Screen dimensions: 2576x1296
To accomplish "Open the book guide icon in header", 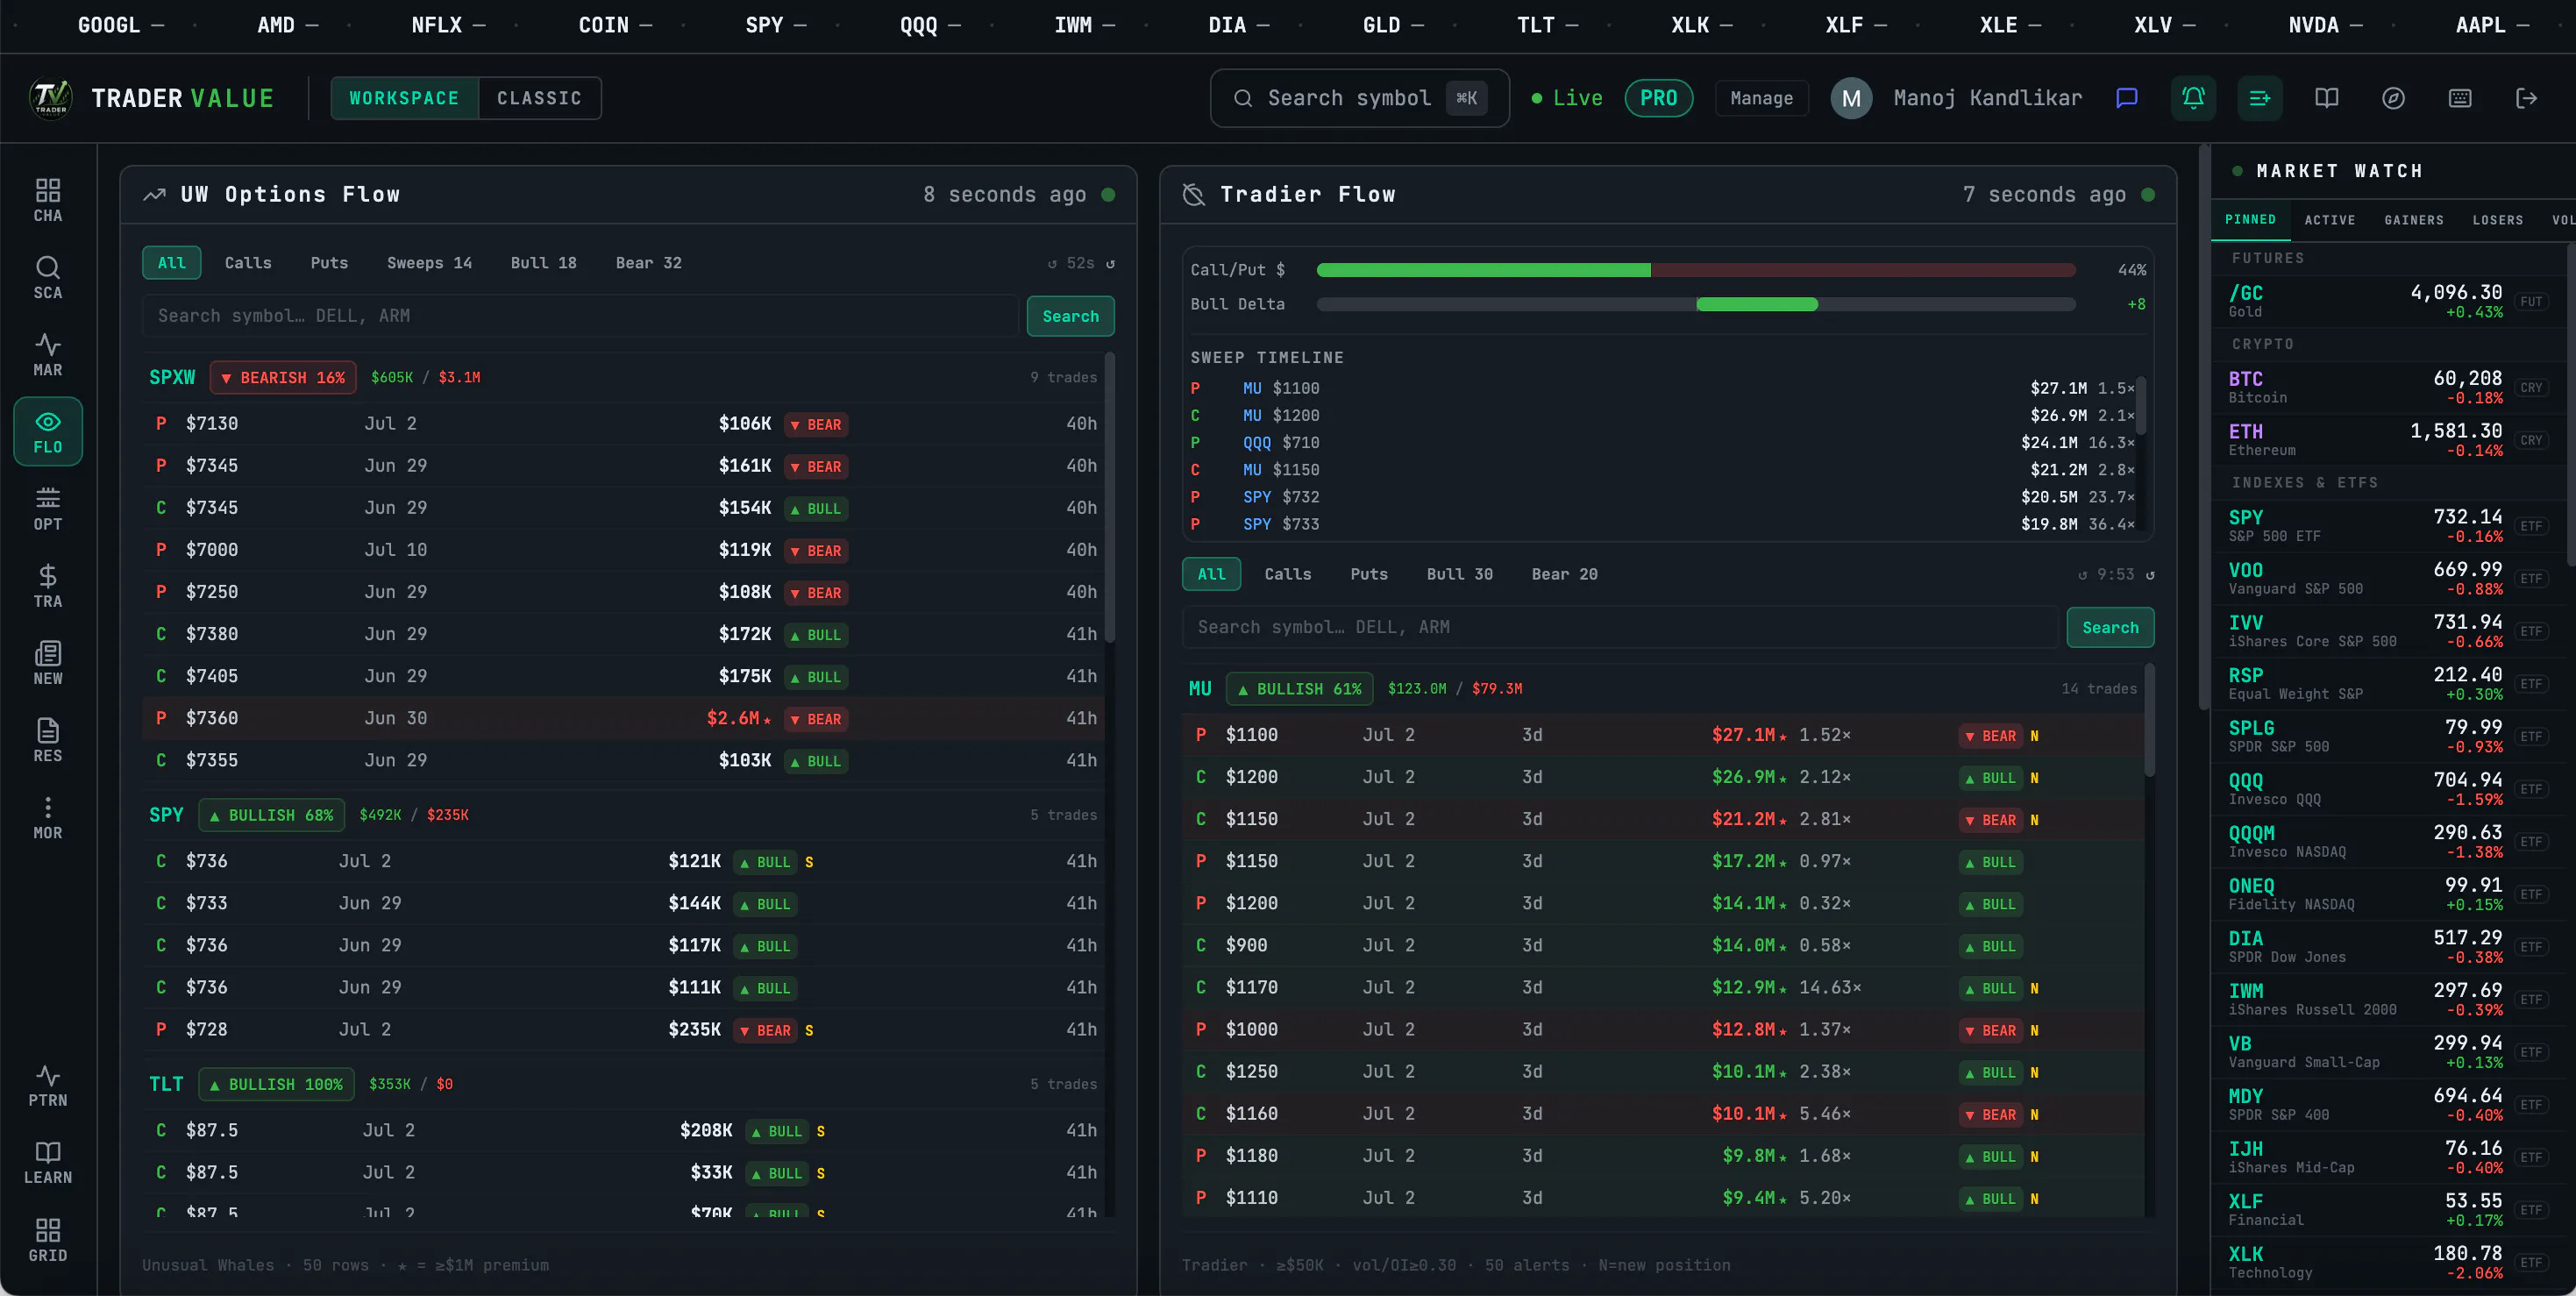I will pyautogui.click(x=2327, y=98).
